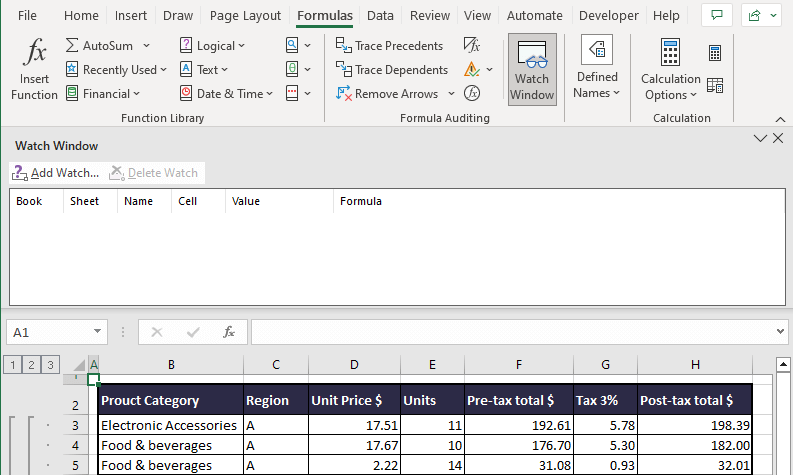Click Trace Precedents

(389, 46)
